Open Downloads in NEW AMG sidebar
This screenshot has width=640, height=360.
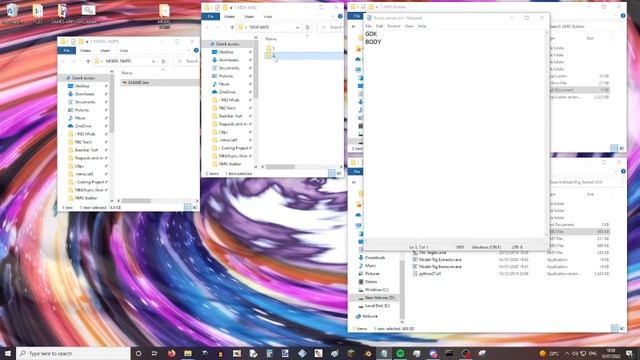(x=229, y=60)
